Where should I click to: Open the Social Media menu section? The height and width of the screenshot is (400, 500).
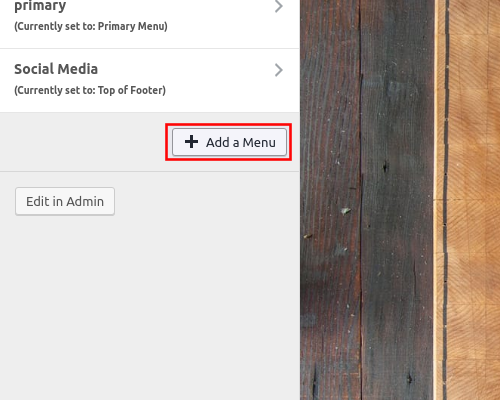point(150,80)
